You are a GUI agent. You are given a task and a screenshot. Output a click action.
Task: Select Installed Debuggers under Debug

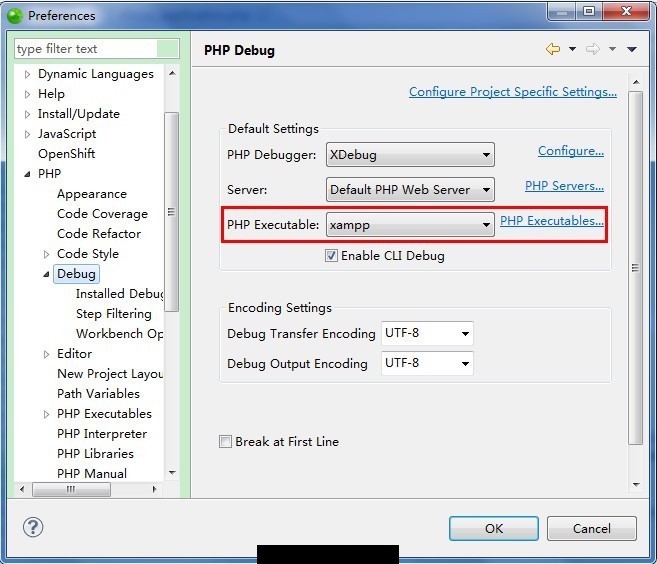(120, 294)
